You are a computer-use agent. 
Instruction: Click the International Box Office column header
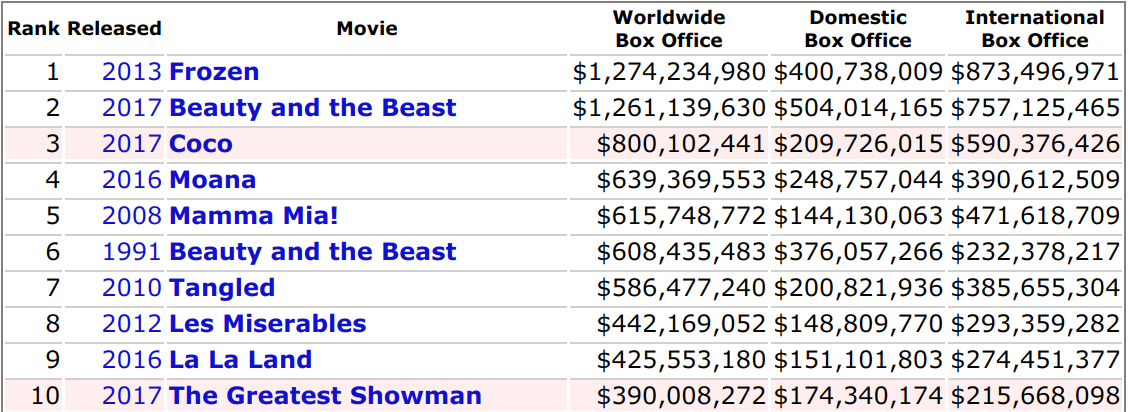coord(1035,29)
